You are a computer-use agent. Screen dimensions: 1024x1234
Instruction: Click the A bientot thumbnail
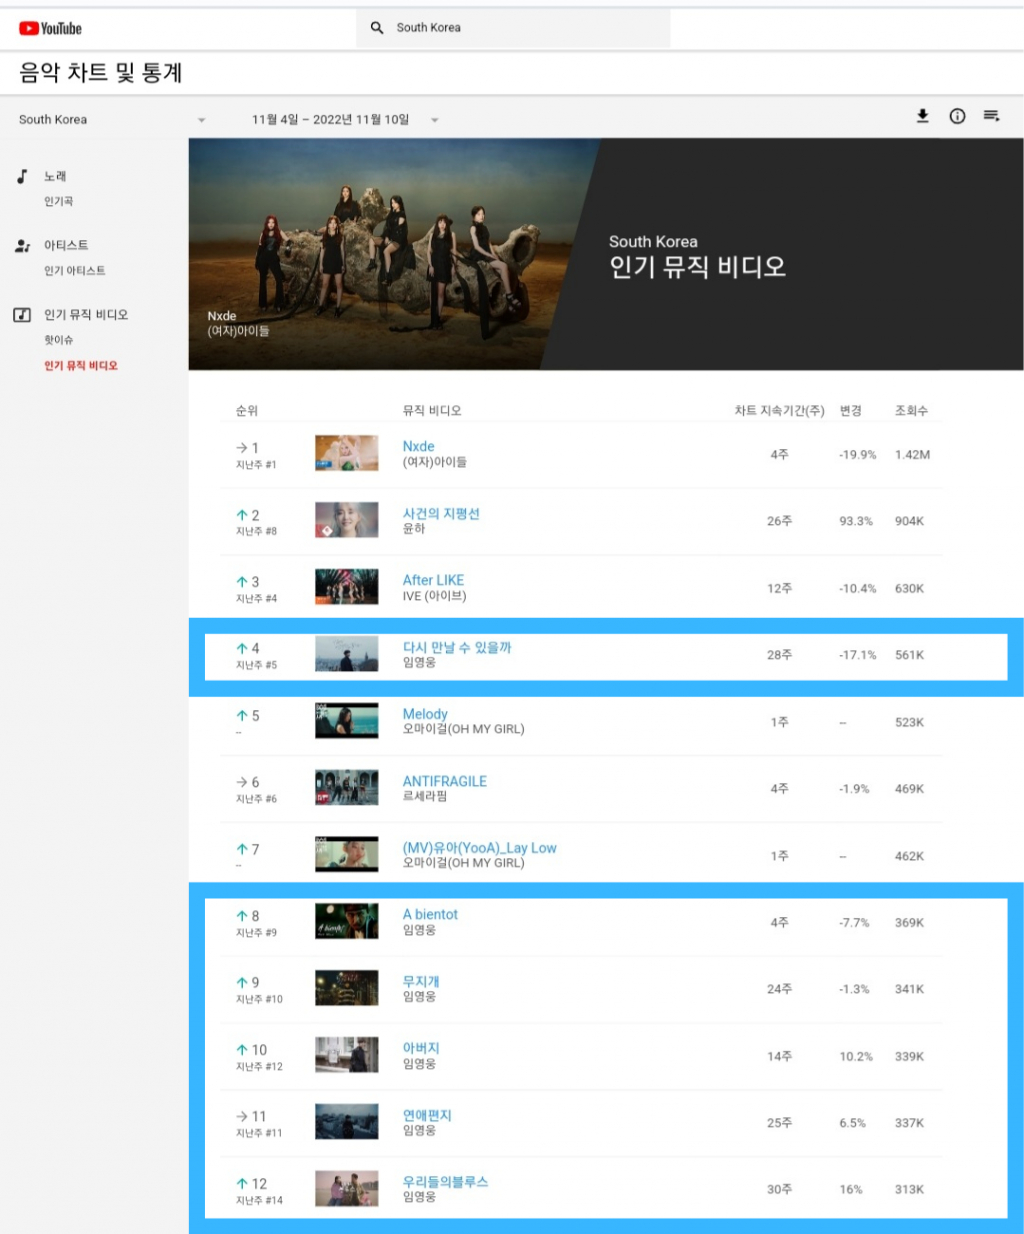pyautogui.click(x=347, y=922)
